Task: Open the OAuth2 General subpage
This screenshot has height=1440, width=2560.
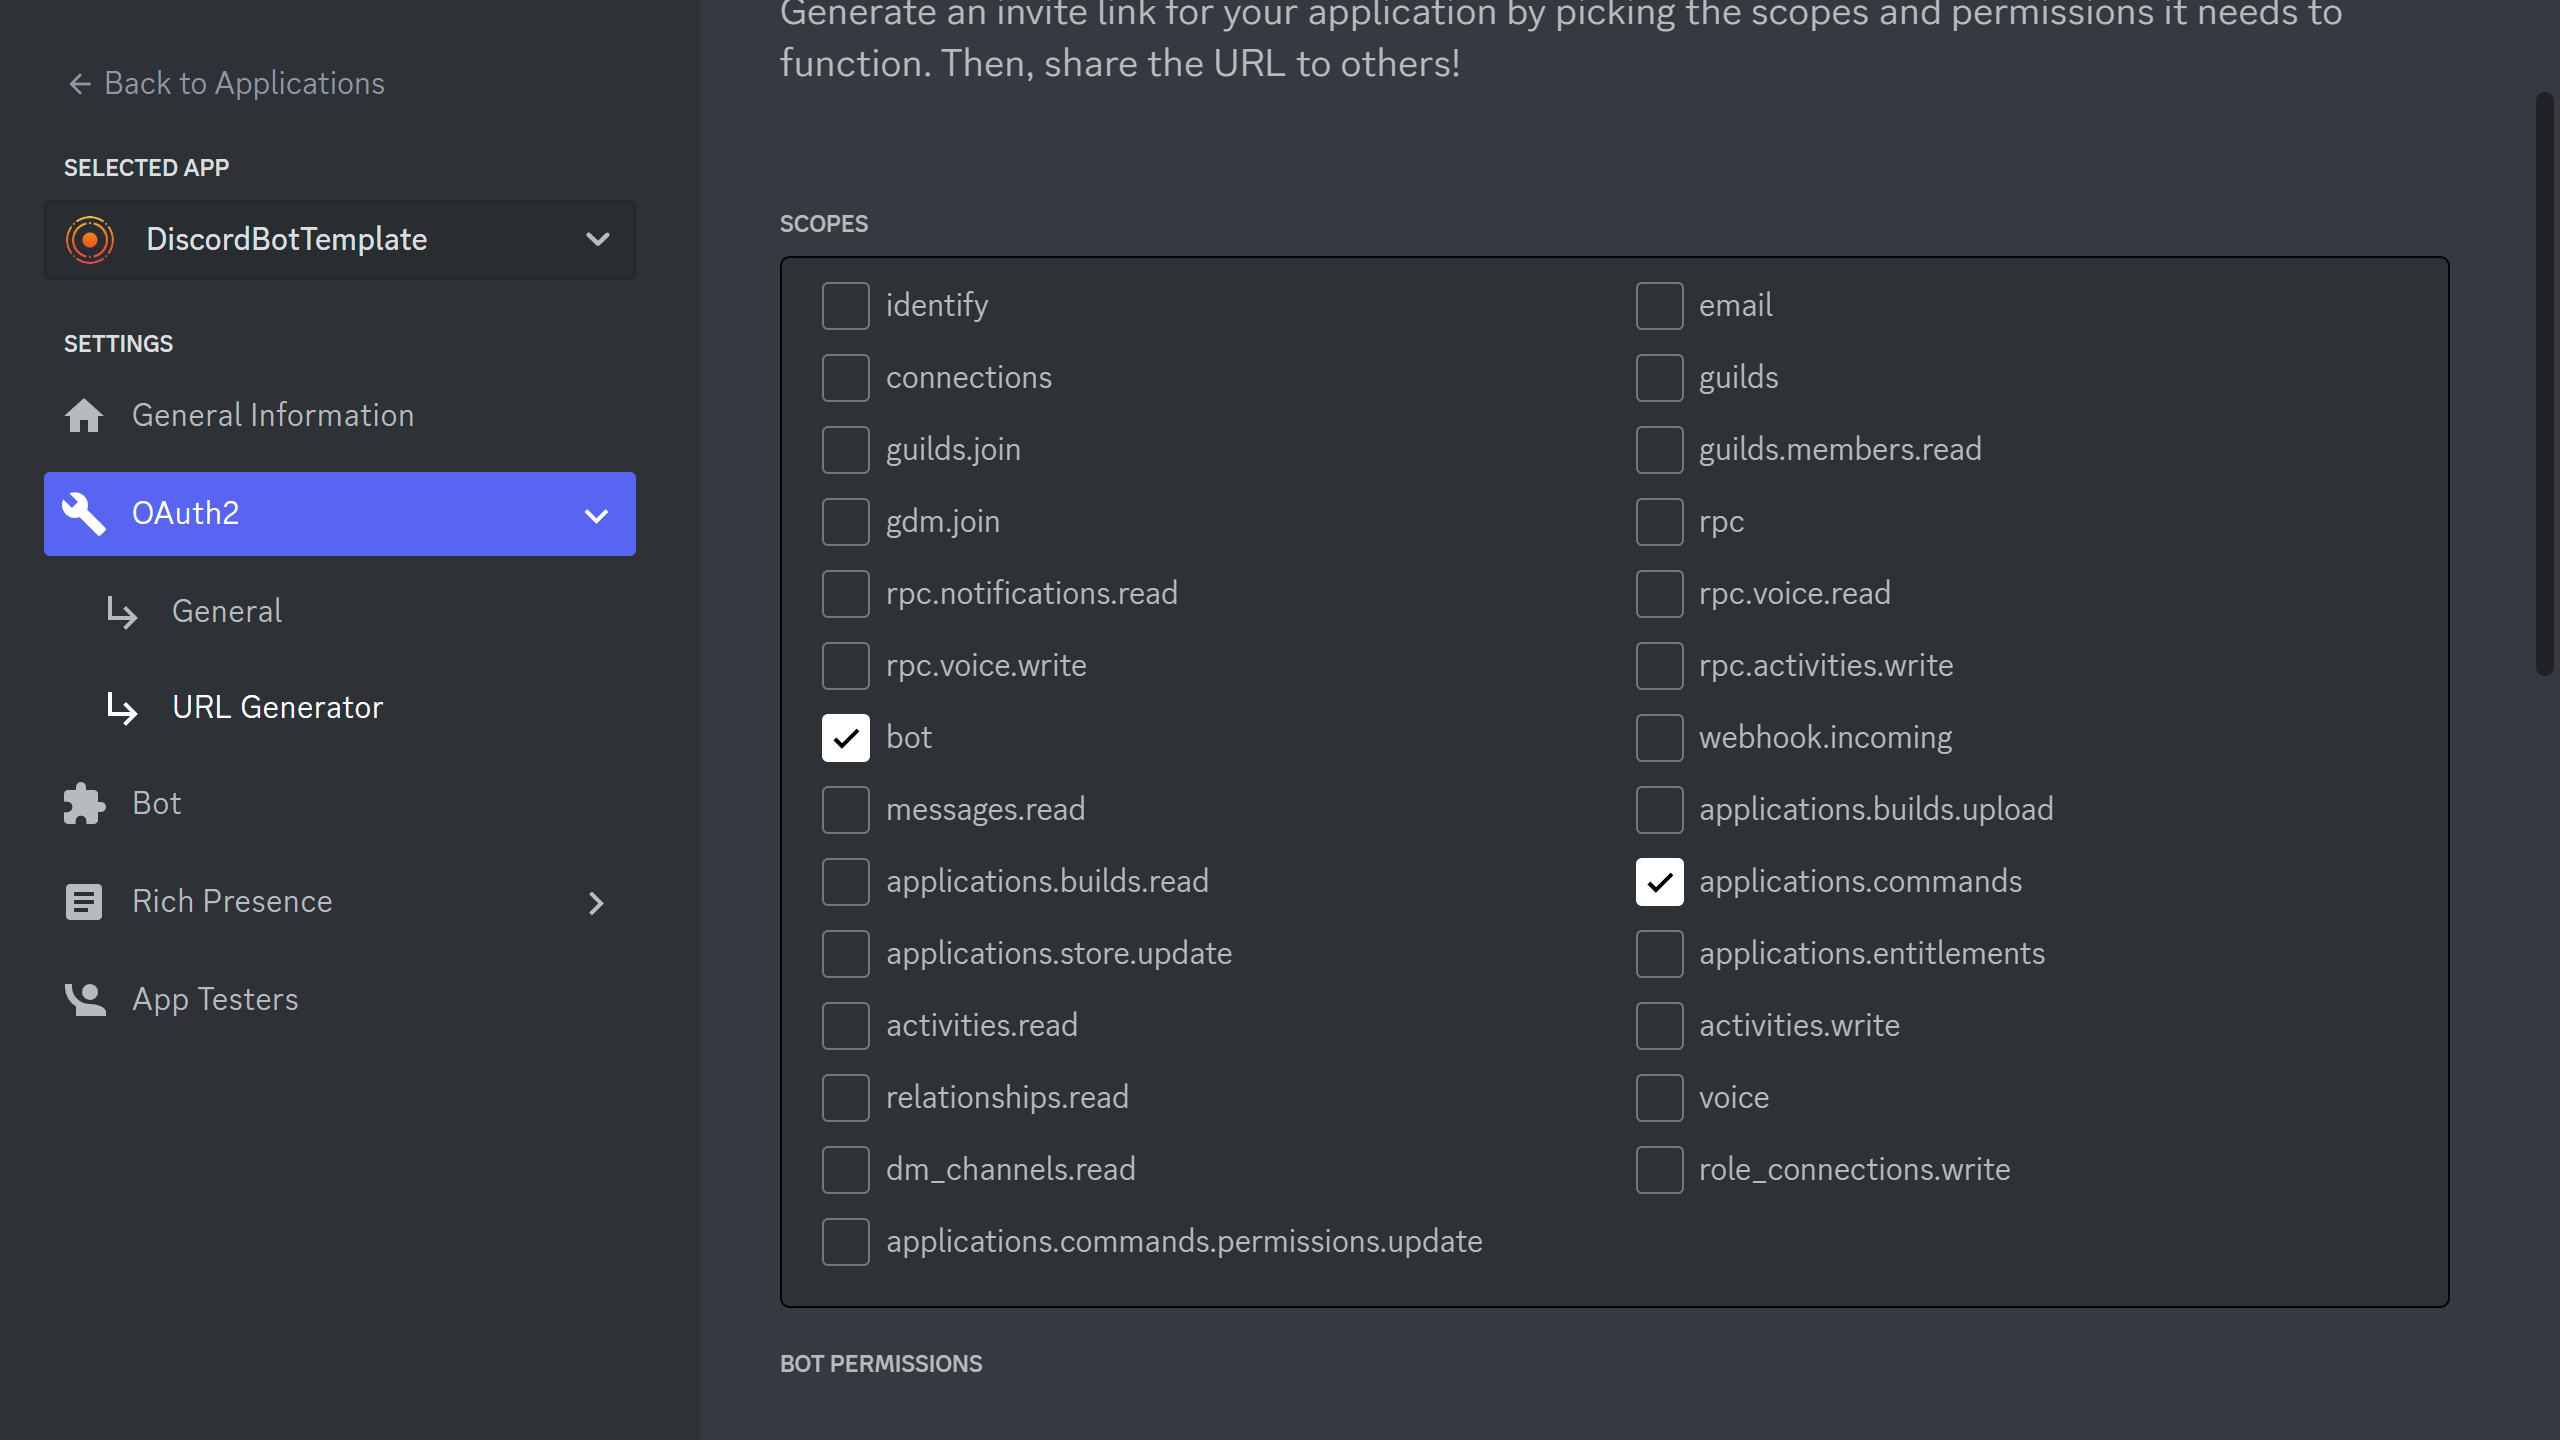Action: point(227,611)
